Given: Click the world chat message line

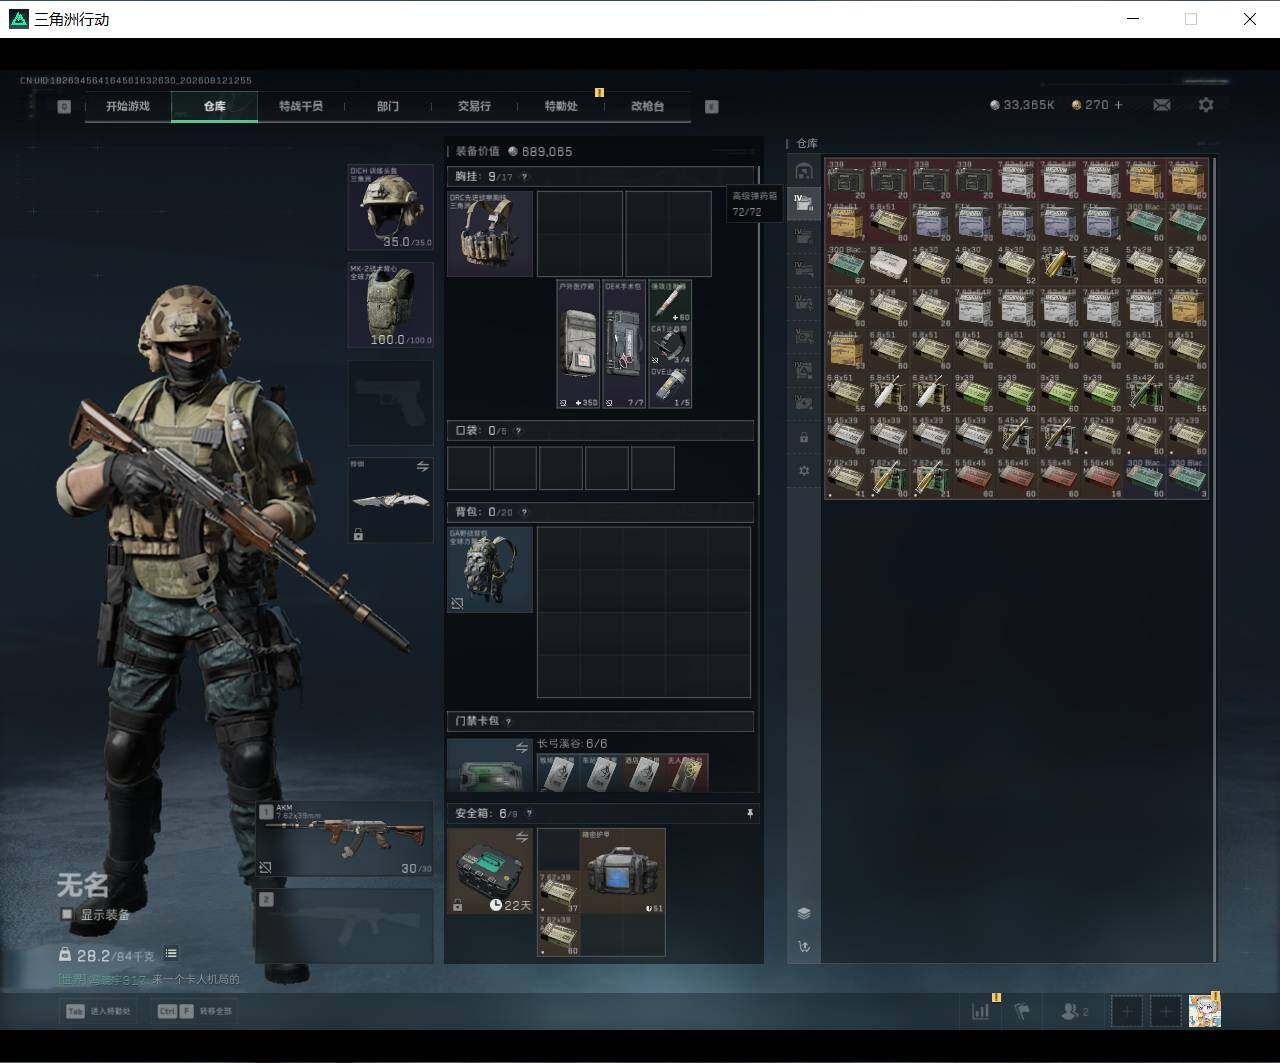Looking at the screenshot, I should point(148,979).
